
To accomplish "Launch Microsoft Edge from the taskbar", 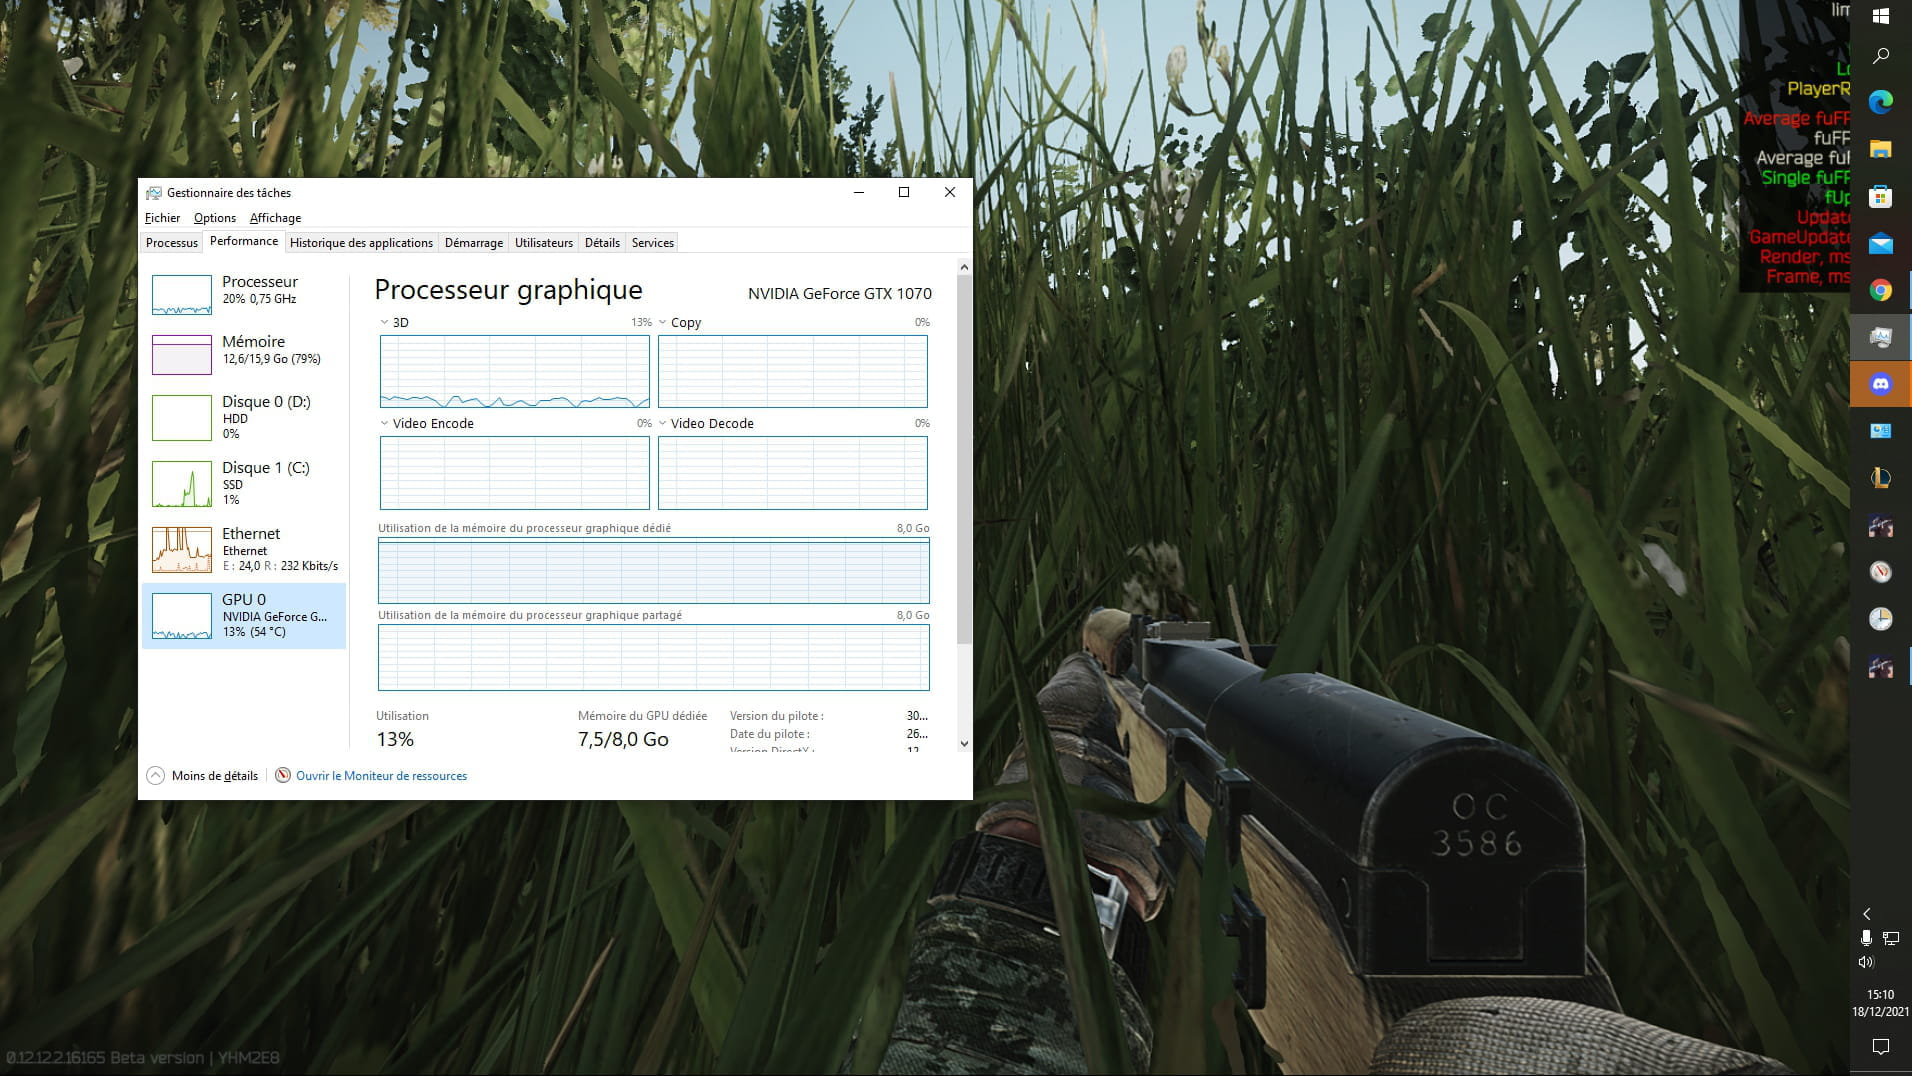I will (1880, 102).
